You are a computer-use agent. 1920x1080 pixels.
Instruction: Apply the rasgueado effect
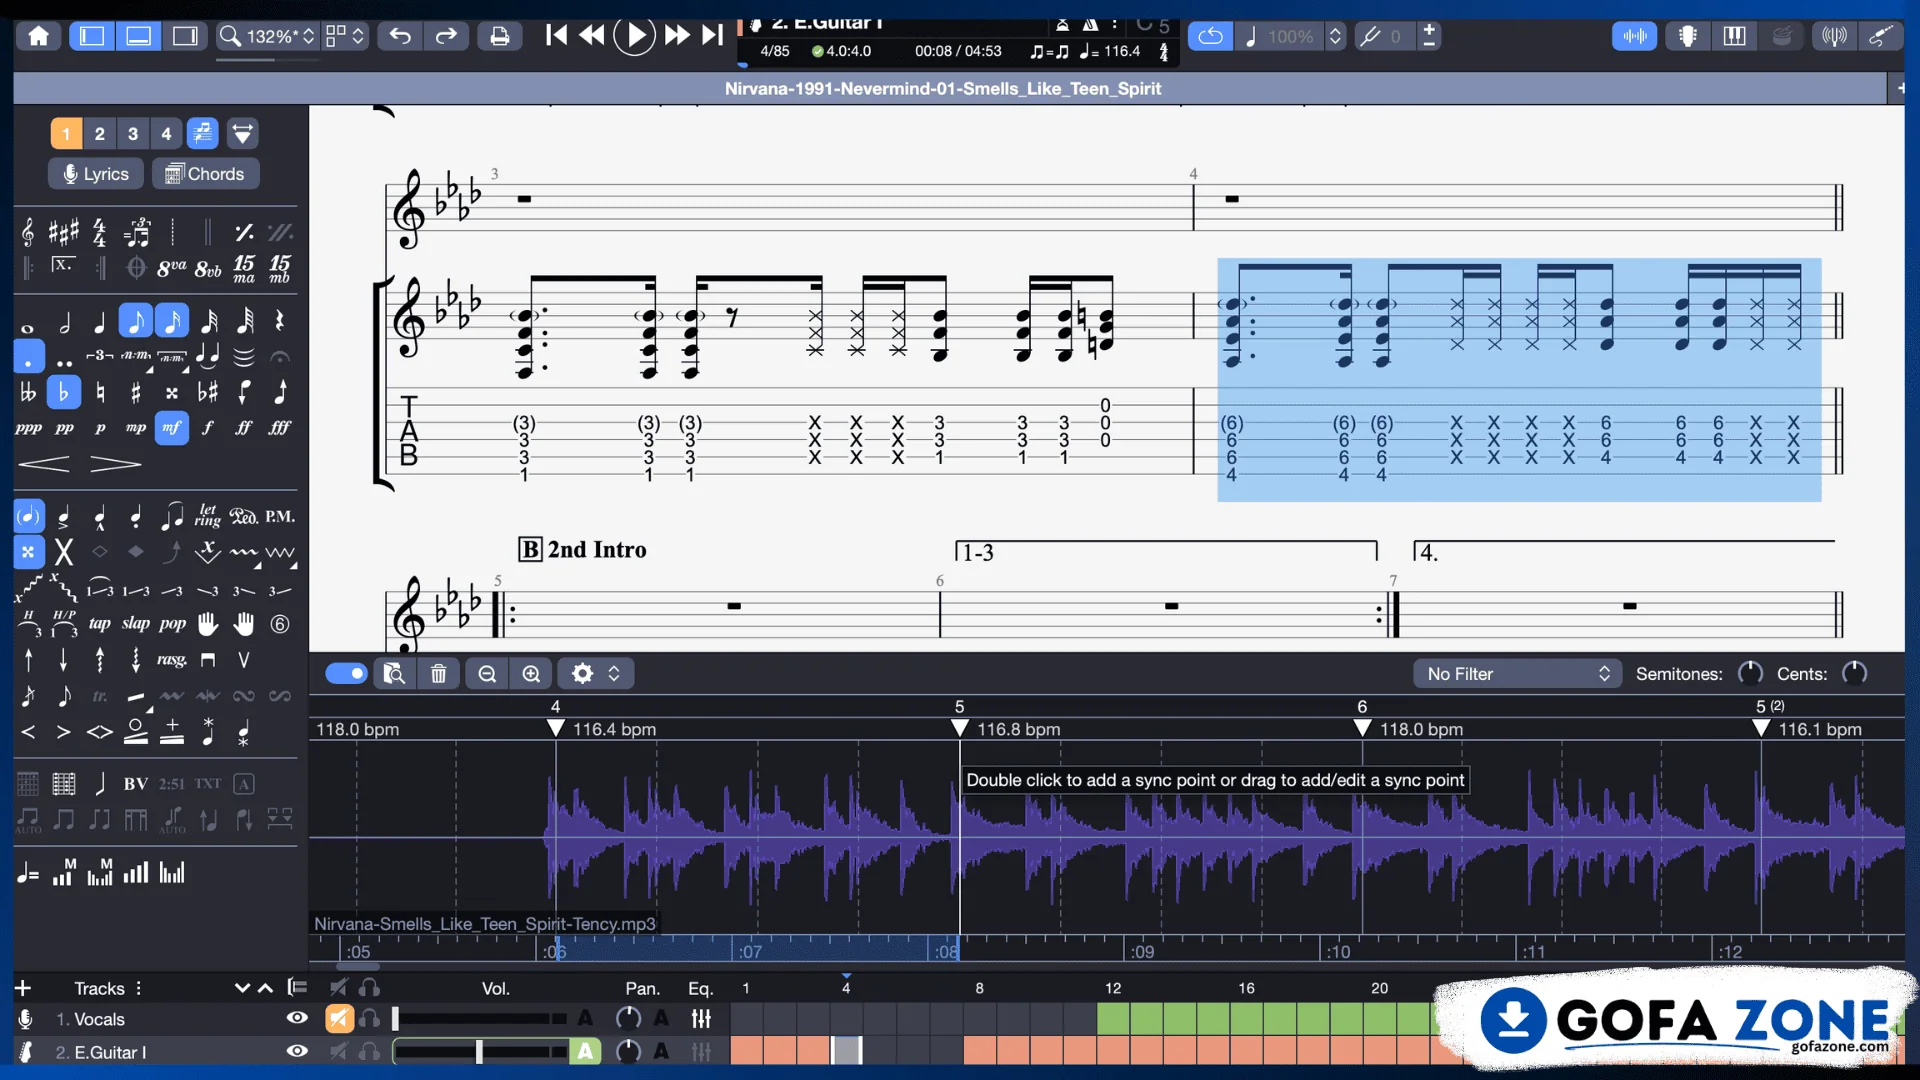[x=171, y=659]
